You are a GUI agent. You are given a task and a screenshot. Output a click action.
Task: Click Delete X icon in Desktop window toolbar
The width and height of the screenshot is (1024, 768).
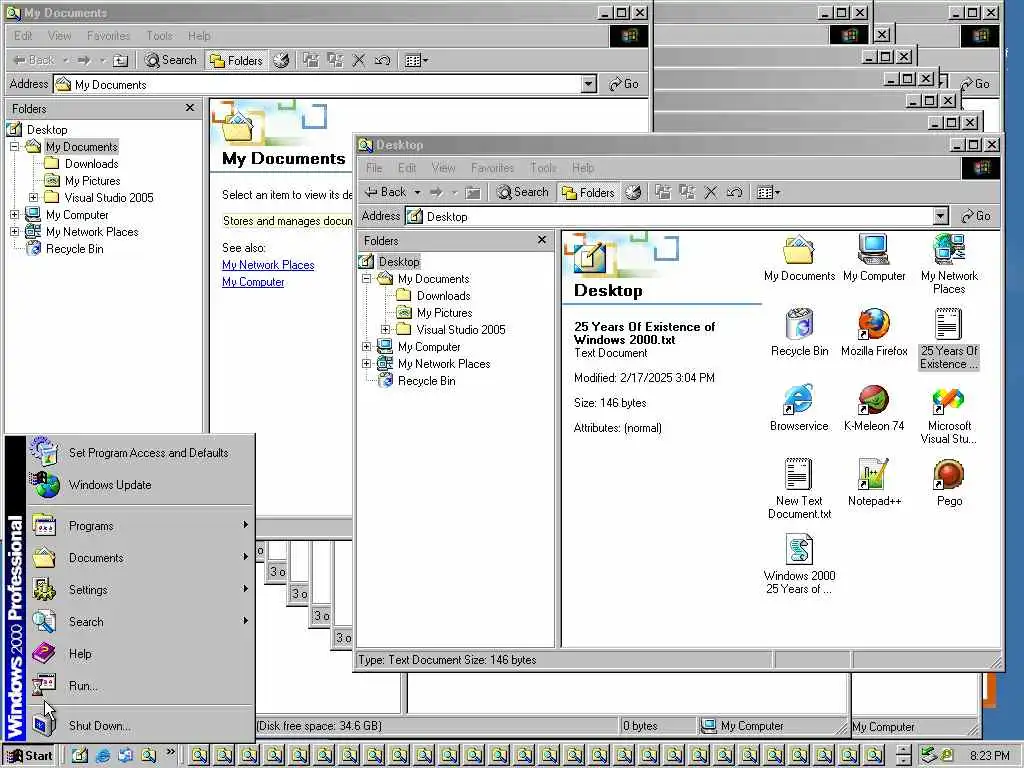pyautogui.click(x=711, y=192)
